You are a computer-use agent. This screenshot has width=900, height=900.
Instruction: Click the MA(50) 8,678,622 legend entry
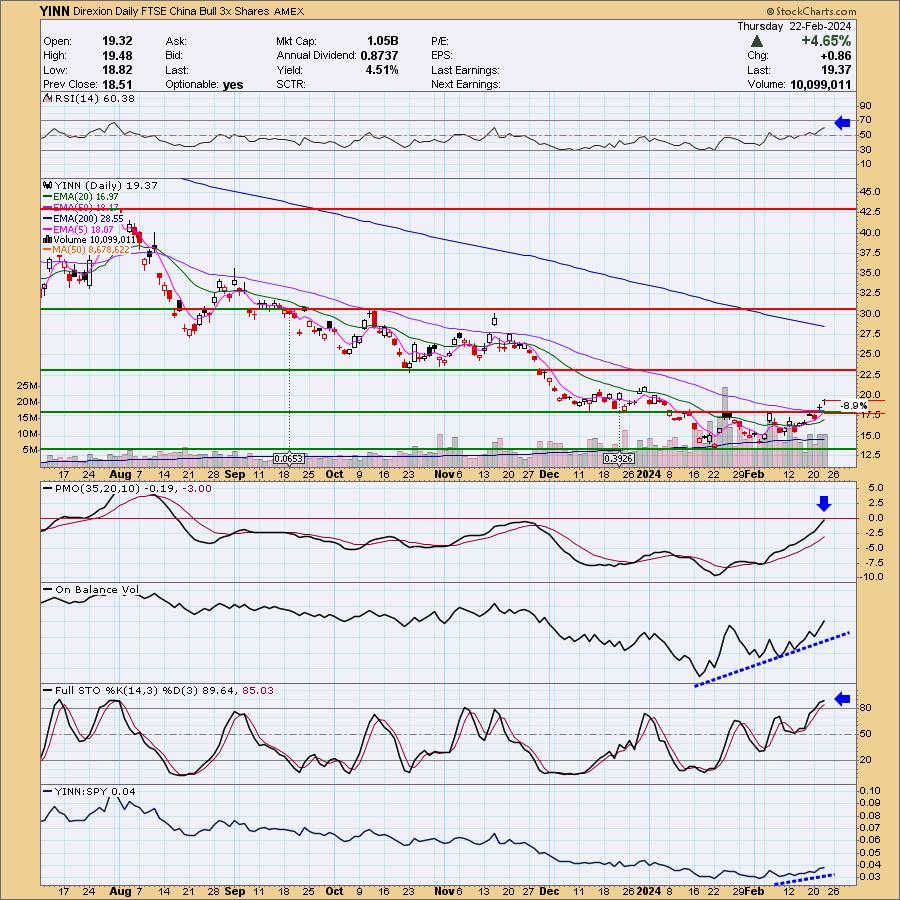tap(91, 250)
